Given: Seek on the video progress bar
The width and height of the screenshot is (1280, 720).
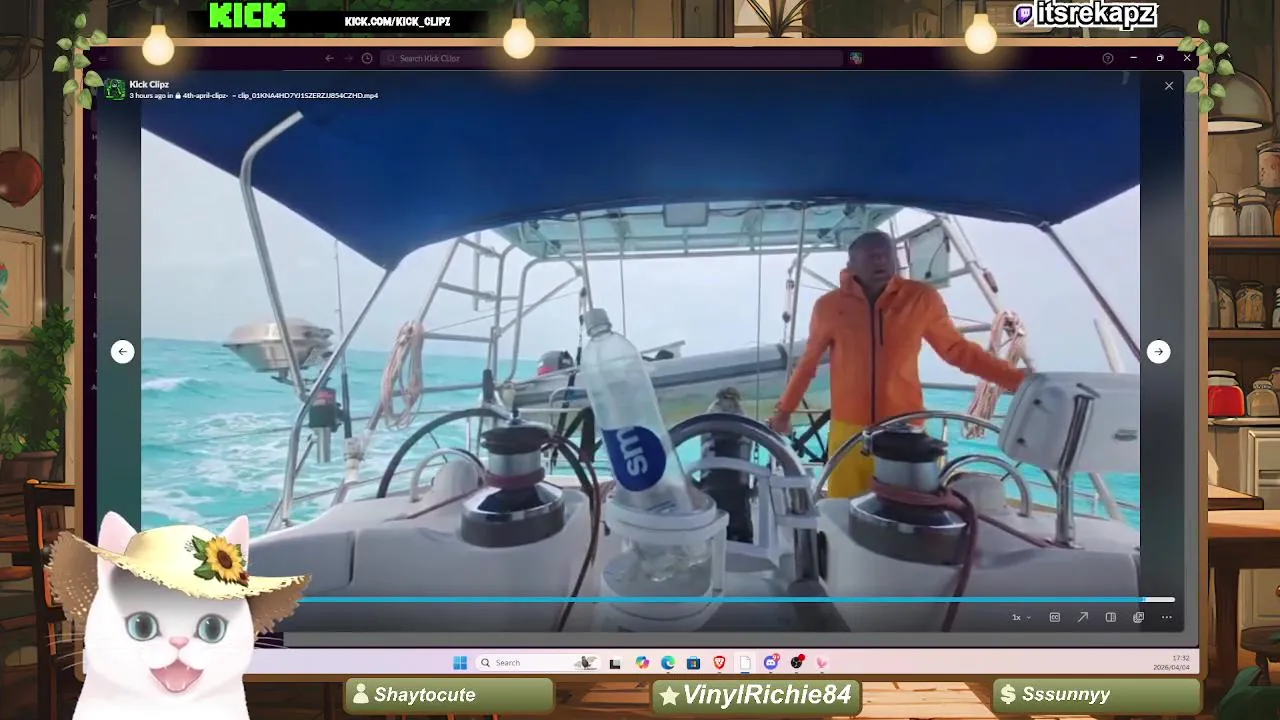Looking at the screenshot, I should pyautogui.click(x=710, y=600).
